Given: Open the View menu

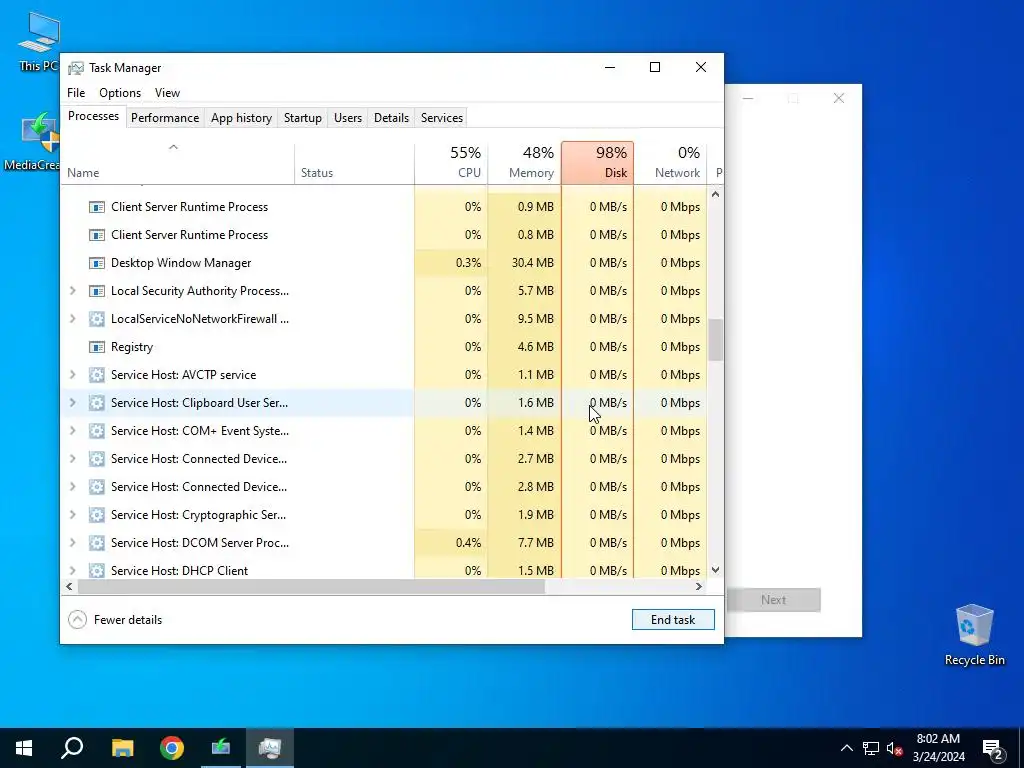Looking at the screenshot, I should [x=167, y=93].
